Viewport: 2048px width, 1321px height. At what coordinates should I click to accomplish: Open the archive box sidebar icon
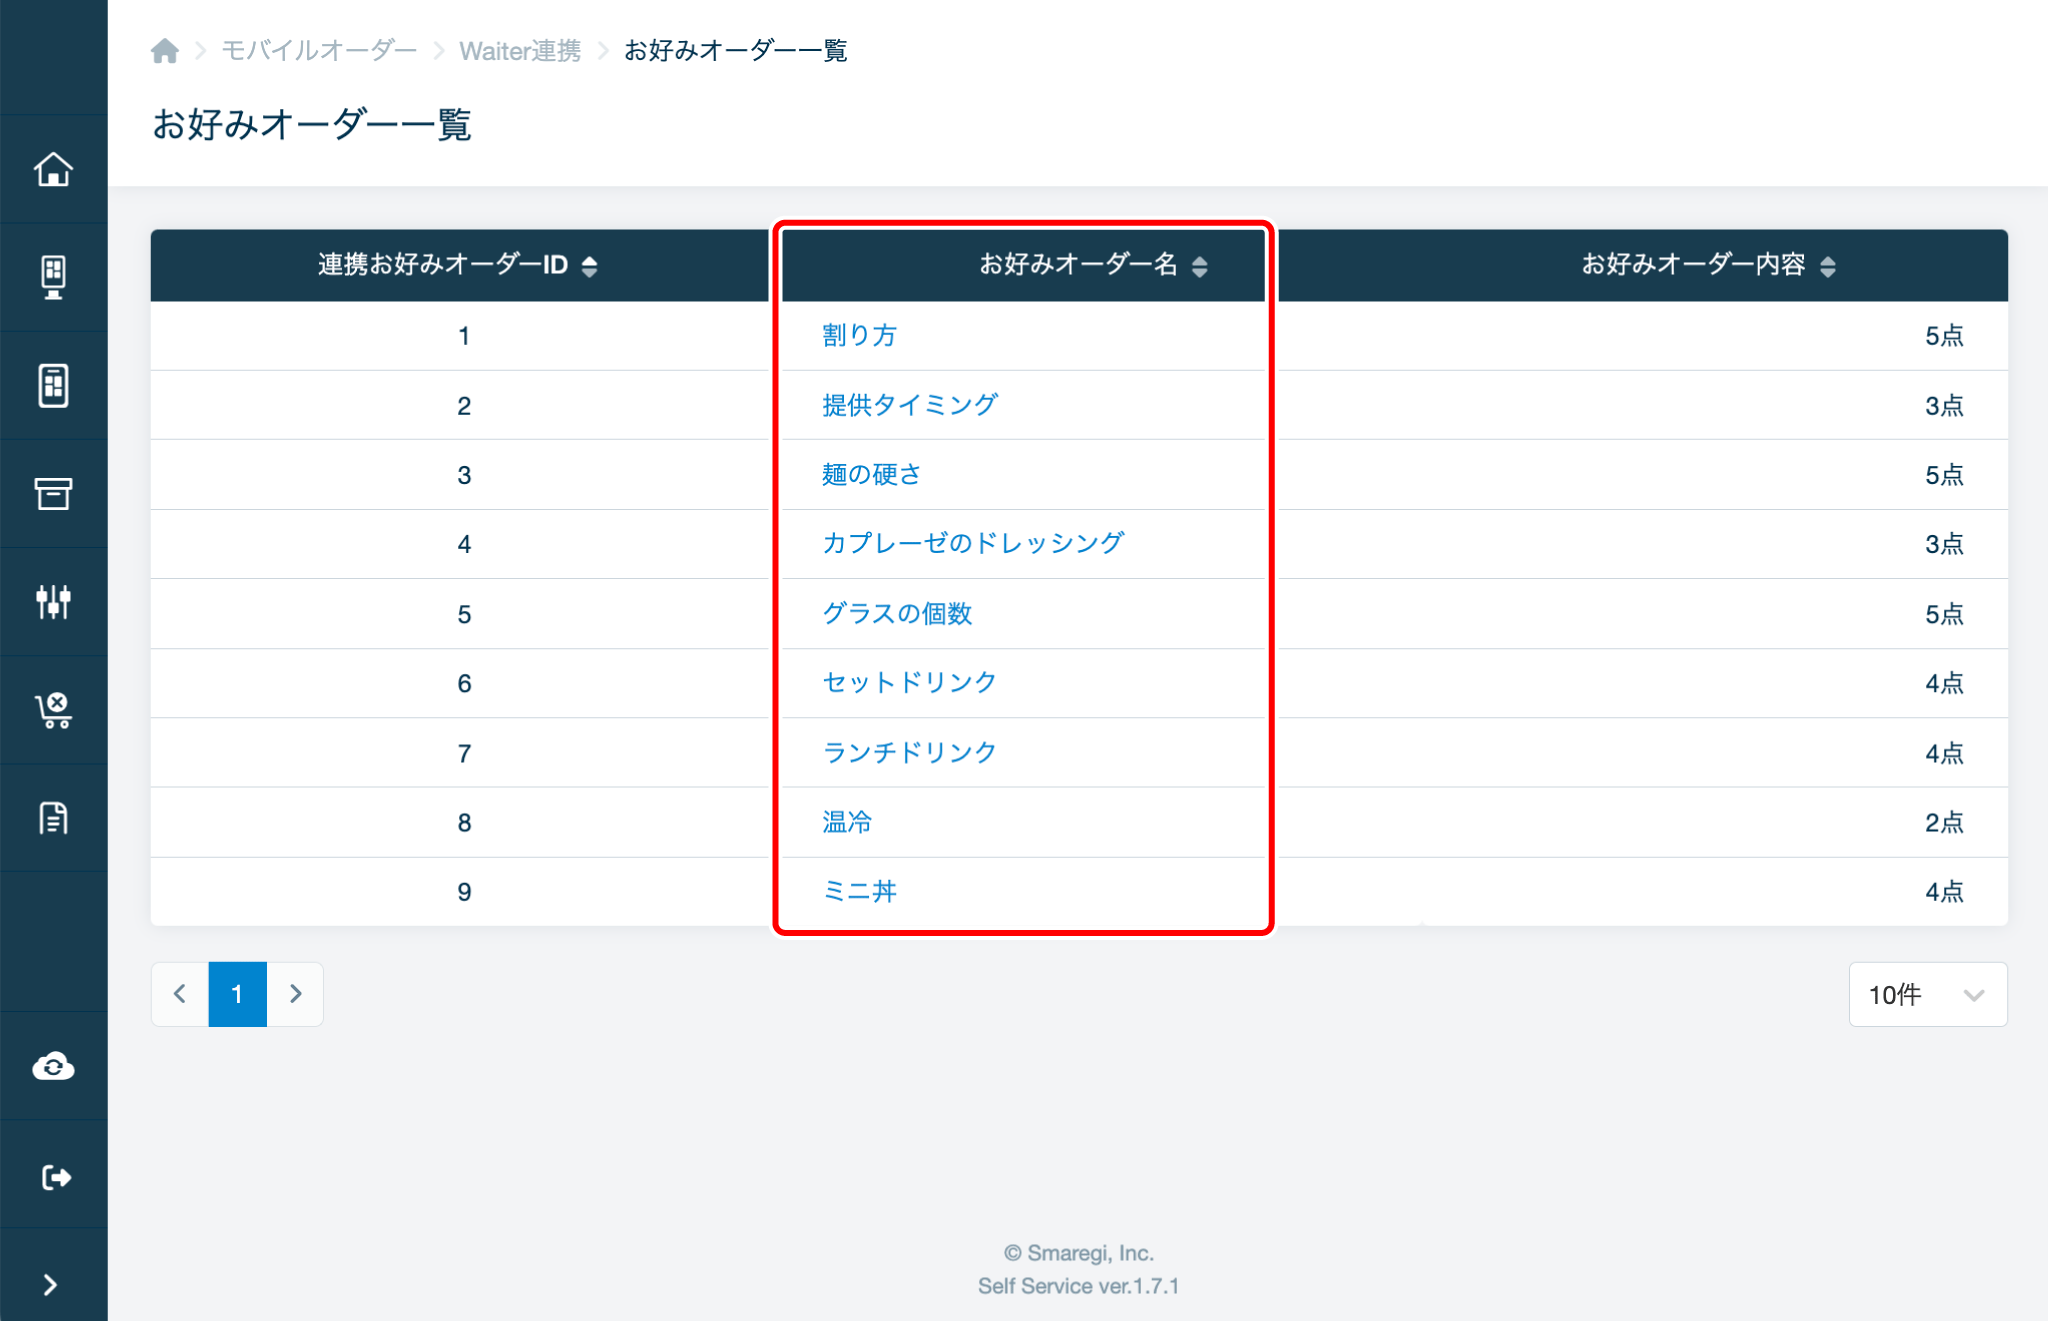(x=53, y=493)
